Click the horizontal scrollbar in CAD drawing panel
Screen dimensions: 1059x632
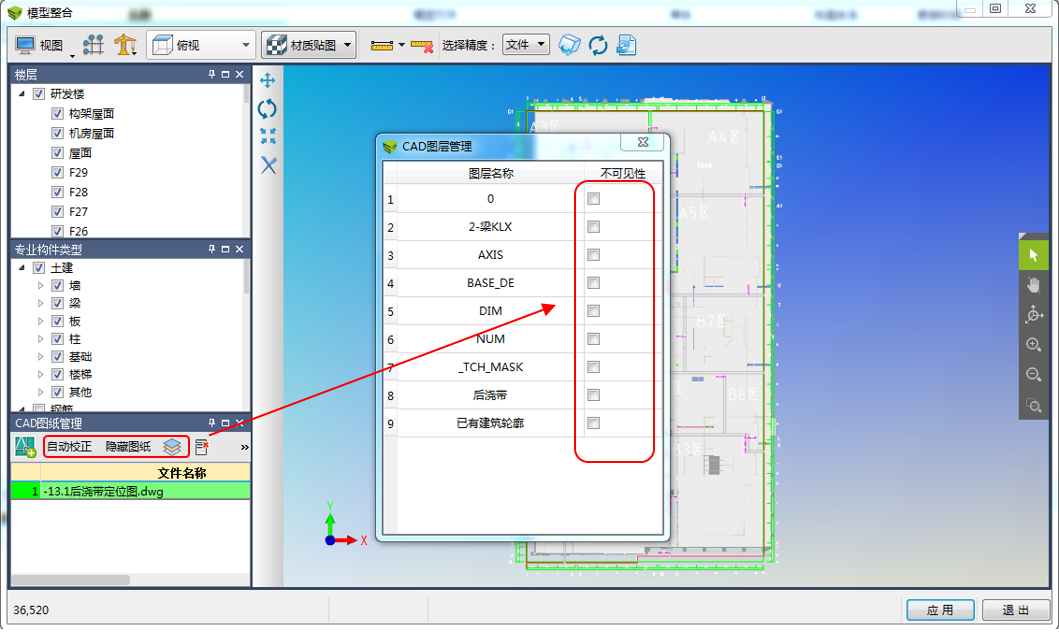(x=71, y=580)
